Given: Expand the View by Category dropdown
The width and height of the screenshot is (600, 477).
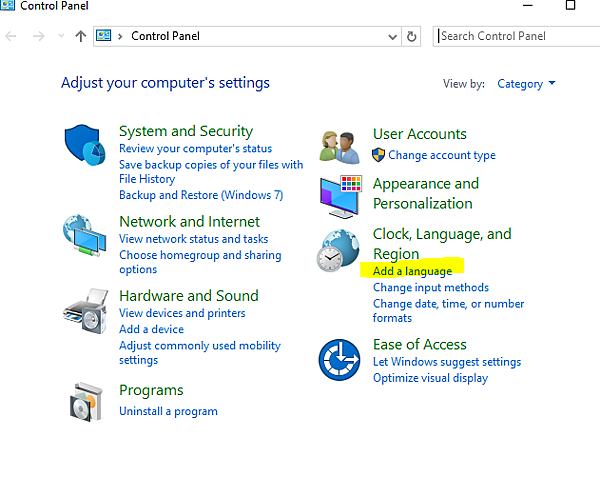Looking at the screenshot, I should (x=526, y=84).
